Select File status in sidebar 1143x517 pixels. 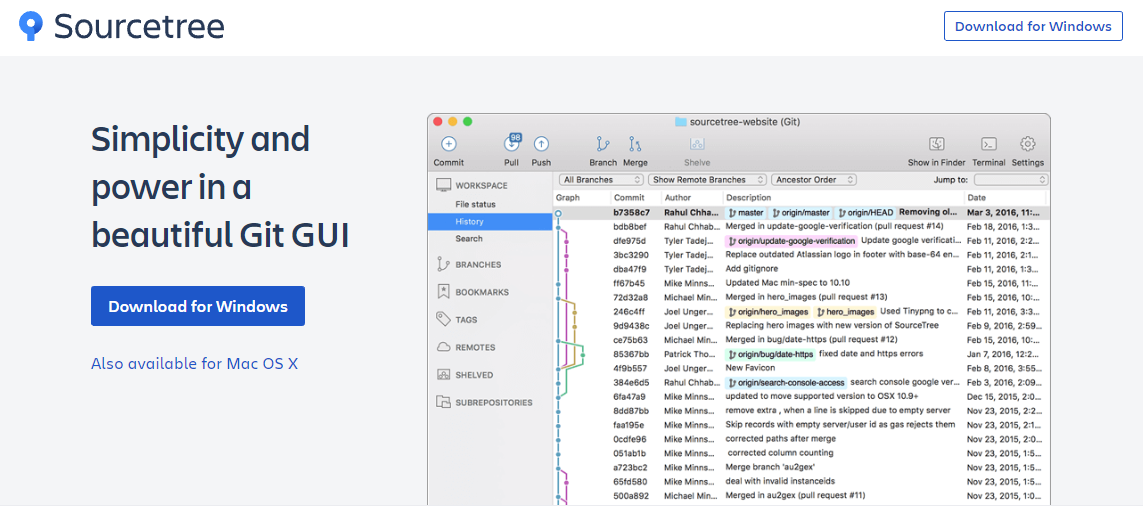(475, 204)
